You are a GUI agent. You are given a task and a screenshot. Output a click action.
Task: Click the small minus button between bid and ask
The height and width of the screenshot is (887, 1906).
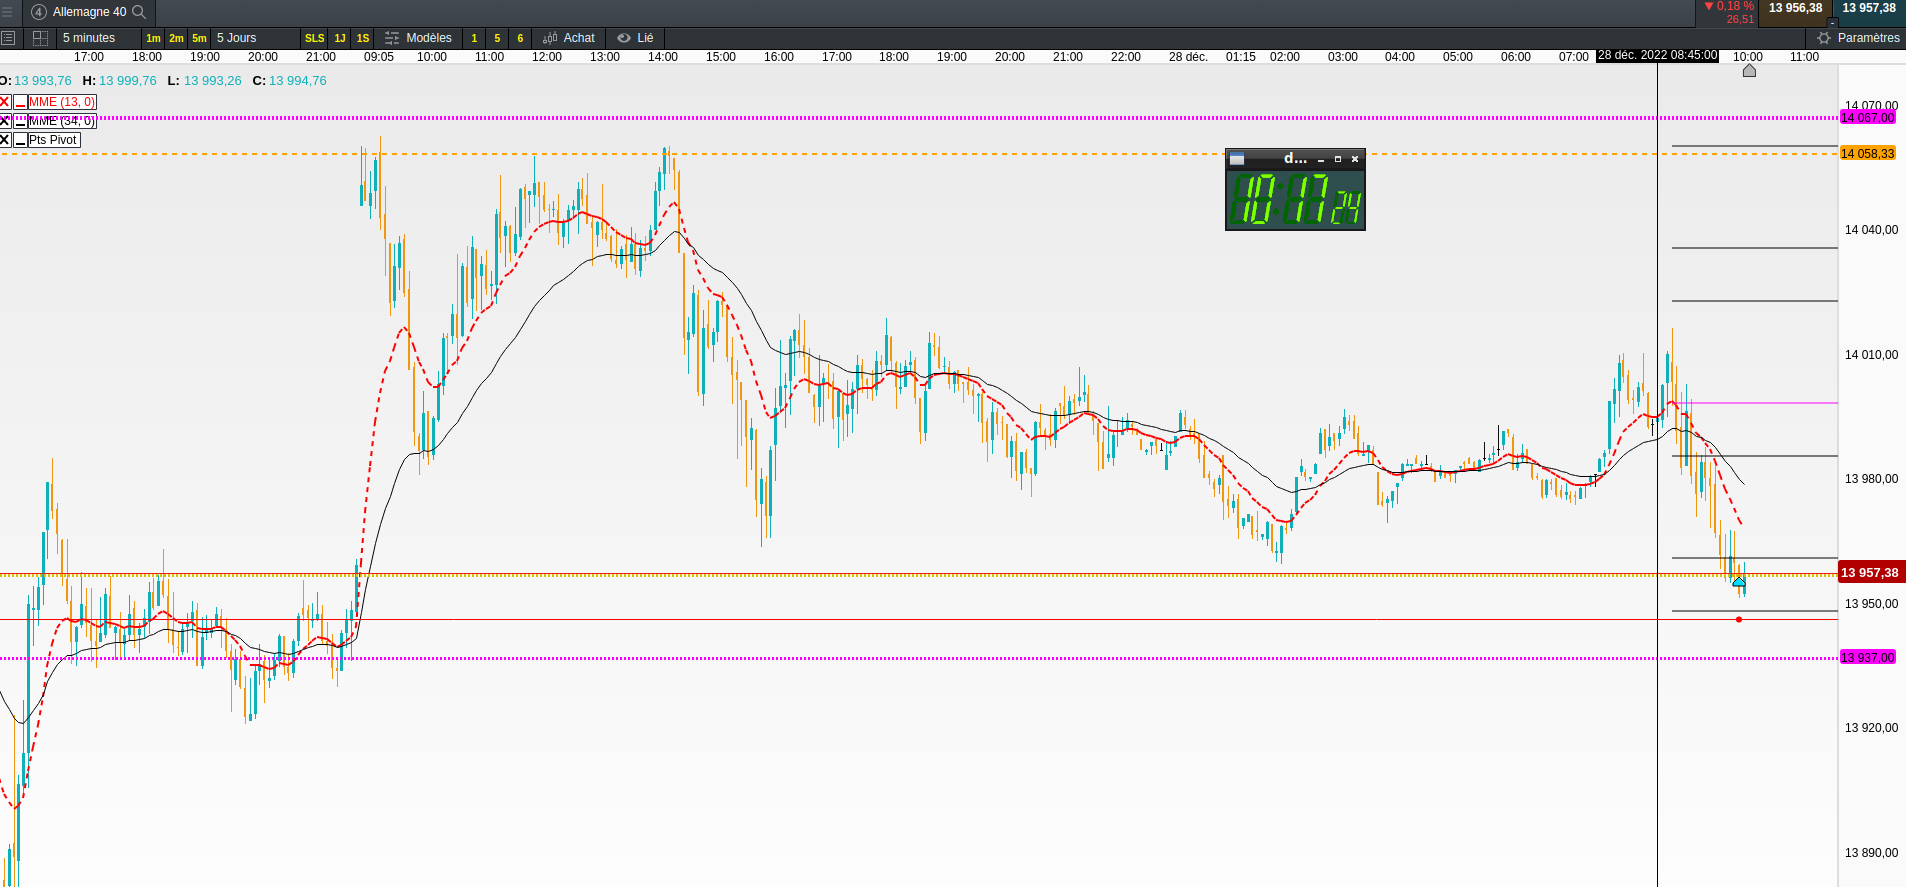point(1832,22)
